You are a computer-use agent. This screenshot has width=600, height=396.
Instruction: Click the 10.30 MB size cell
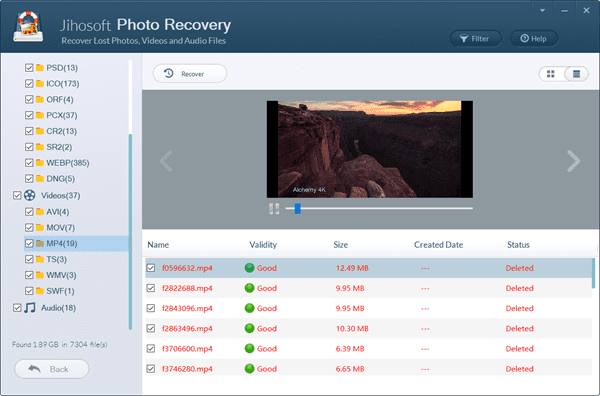click(352, 328)
